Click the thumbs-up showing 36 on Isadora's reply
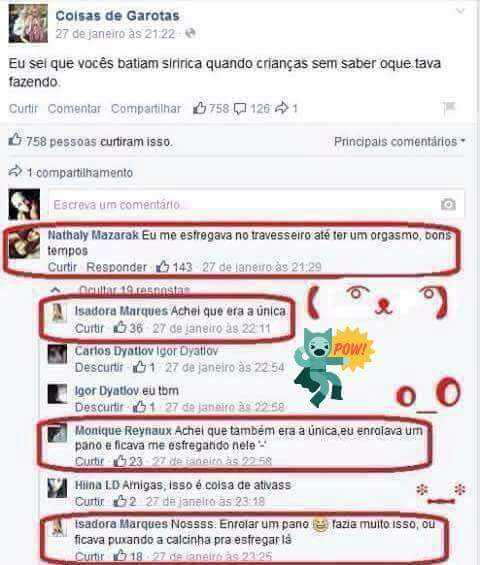Image resolution: width=480 pixels, height=565 pixels. pos(120,328)
